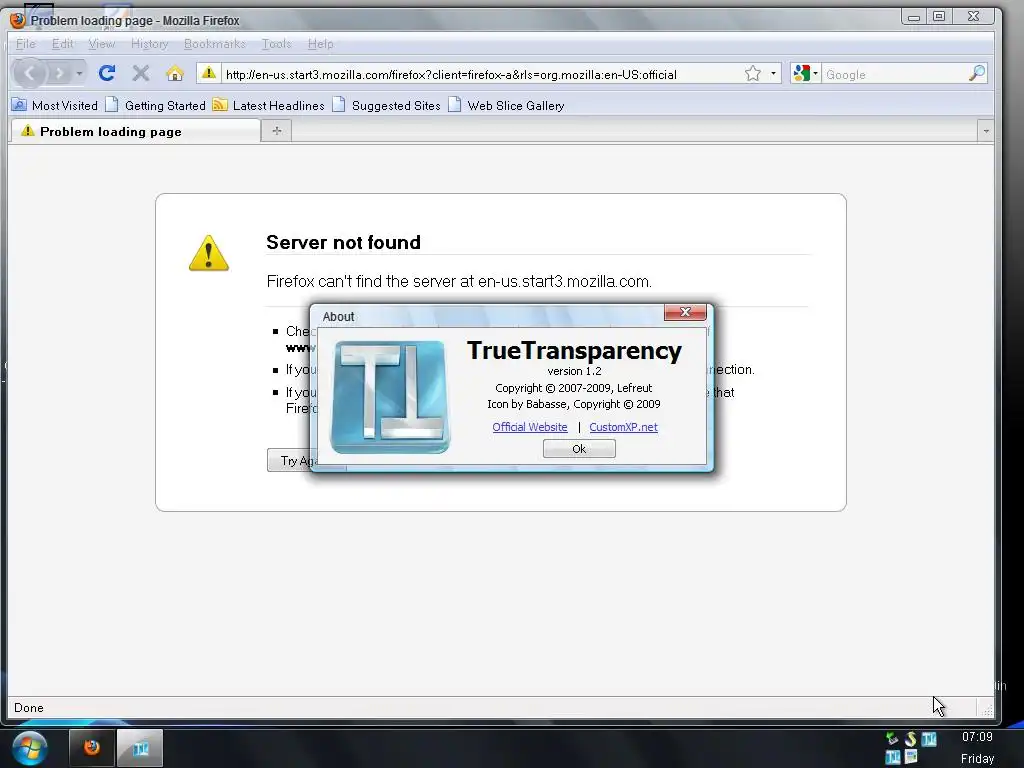
Task: Open the Tools menu
Action: [276, 44]
